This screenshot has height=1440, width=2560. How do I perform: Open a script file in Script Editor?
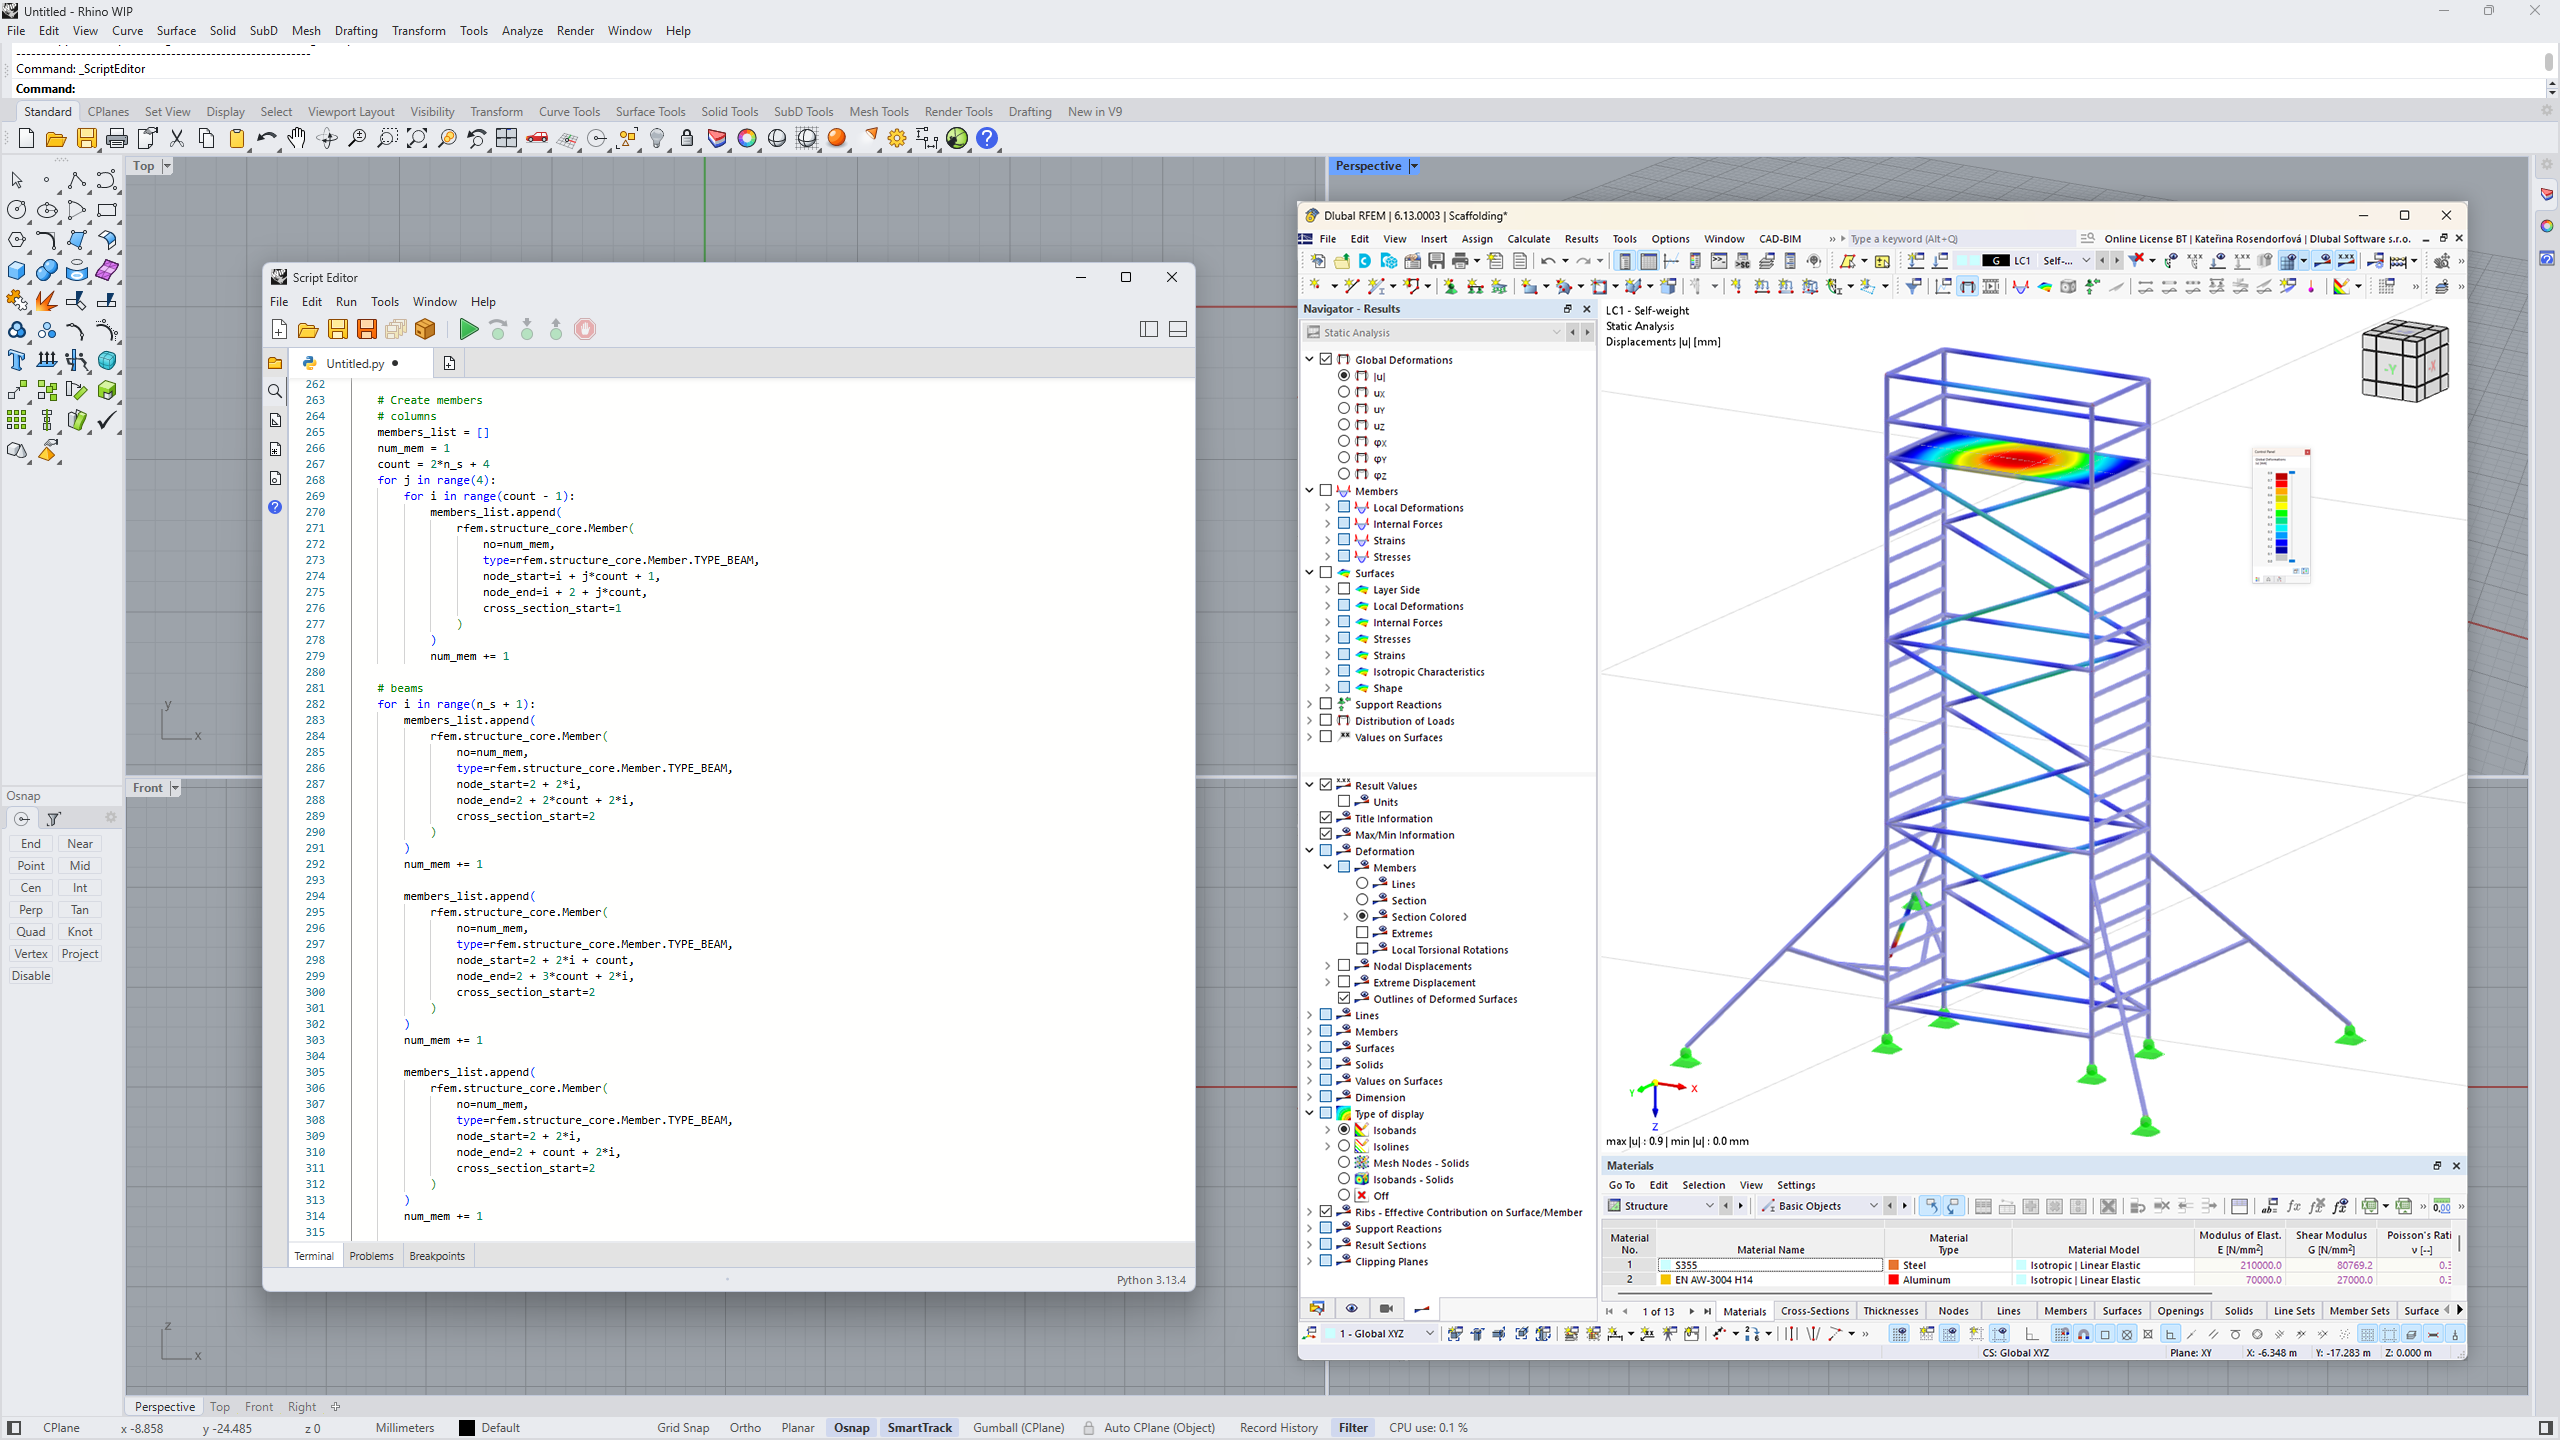(x=308, y=329)
